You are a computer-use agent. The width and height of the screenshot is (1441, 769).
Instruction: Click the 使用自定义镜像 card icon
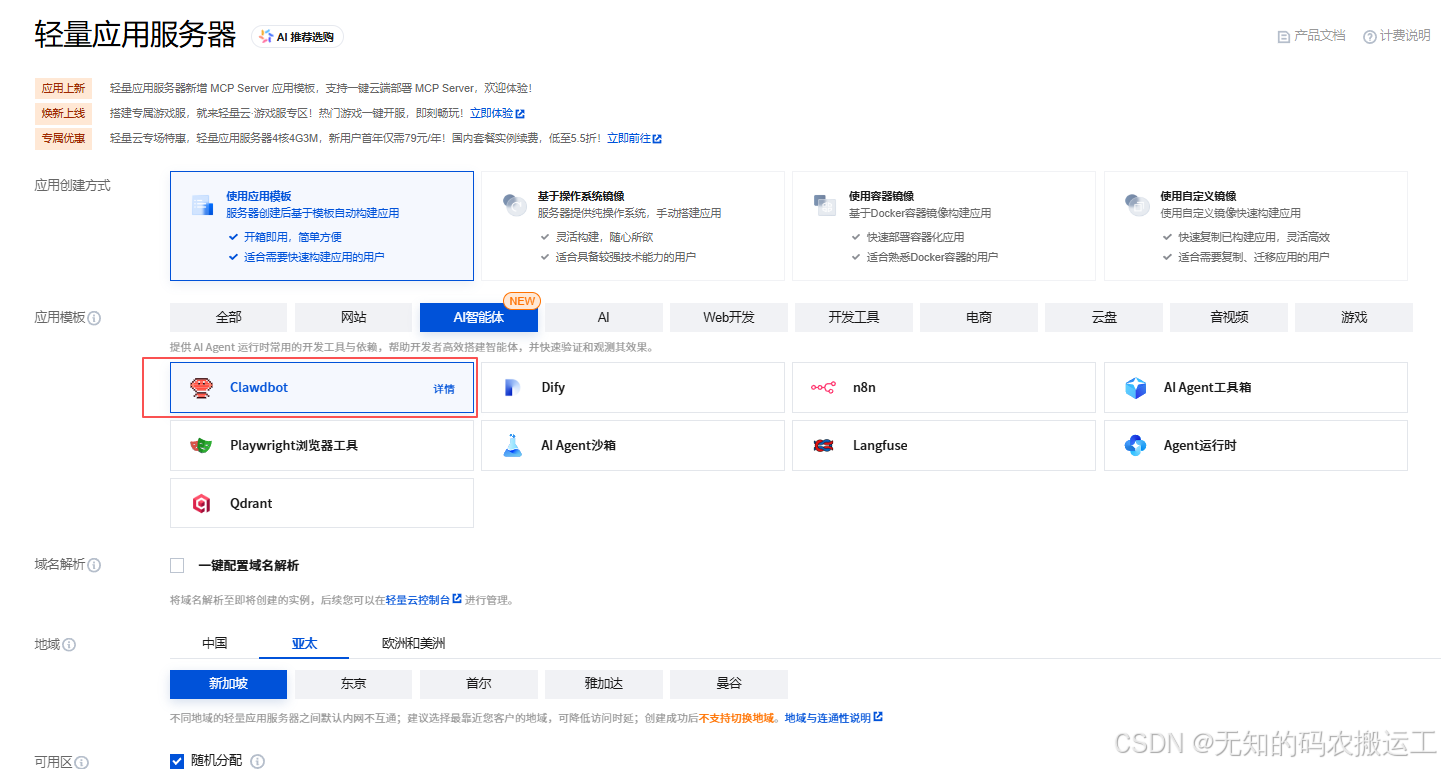point(1137,205)
